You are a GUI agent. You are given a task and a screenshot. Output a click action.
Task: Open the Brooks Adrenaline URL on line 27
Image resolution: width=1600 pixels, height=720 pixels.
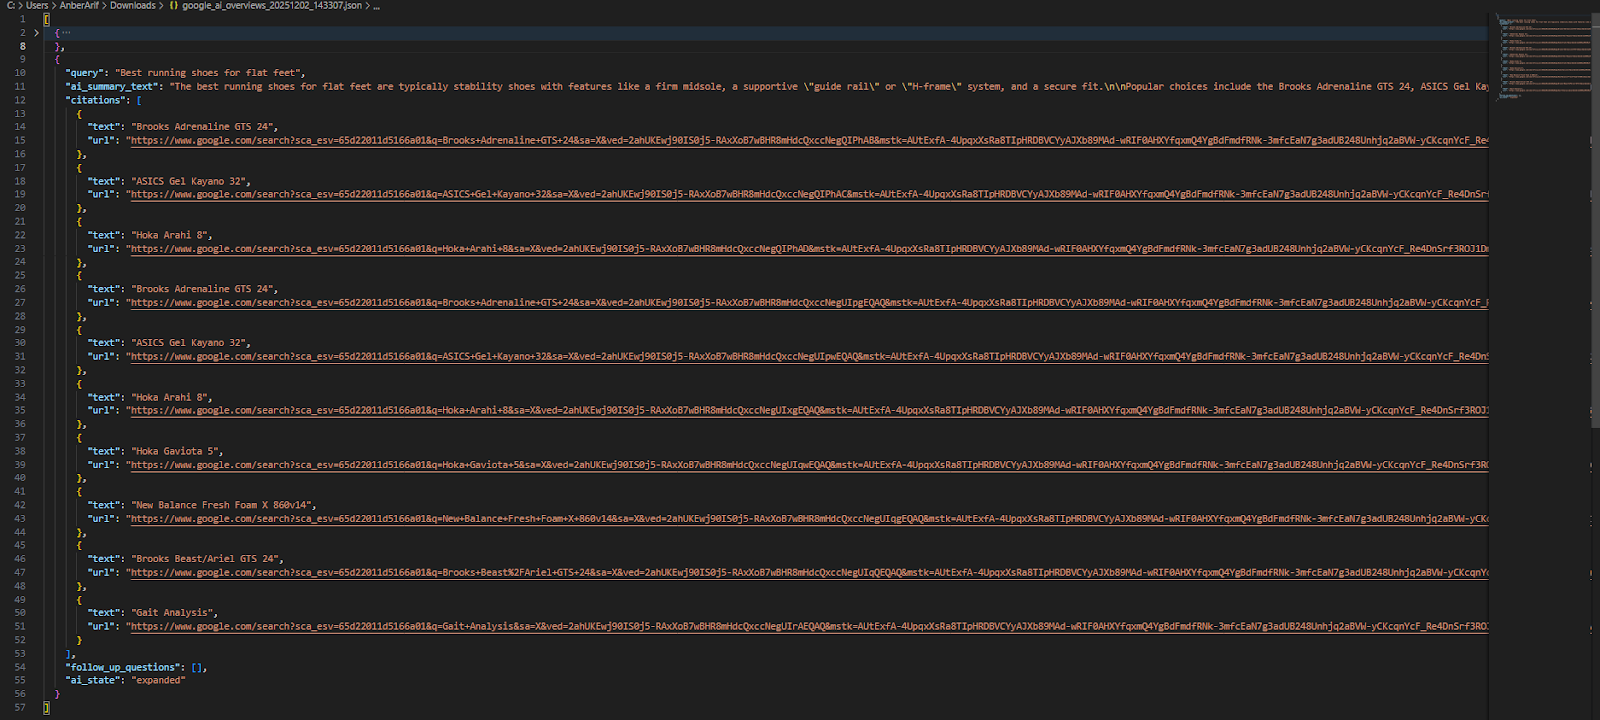pos(807,303)
